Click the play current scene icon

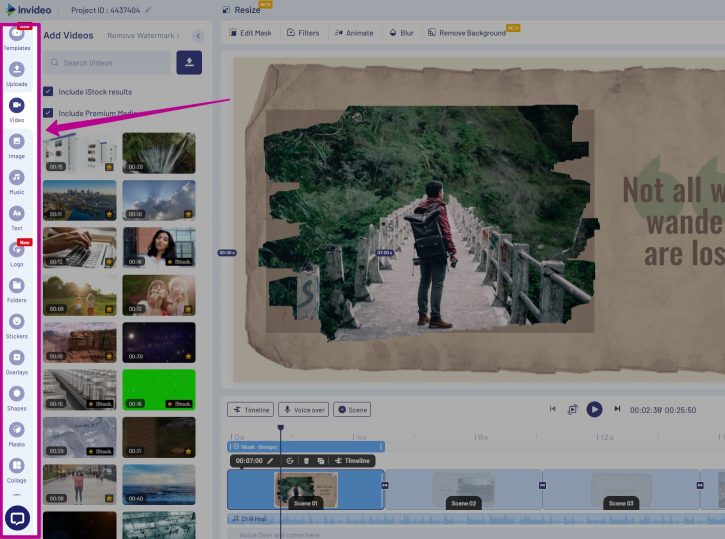point(572,409)
